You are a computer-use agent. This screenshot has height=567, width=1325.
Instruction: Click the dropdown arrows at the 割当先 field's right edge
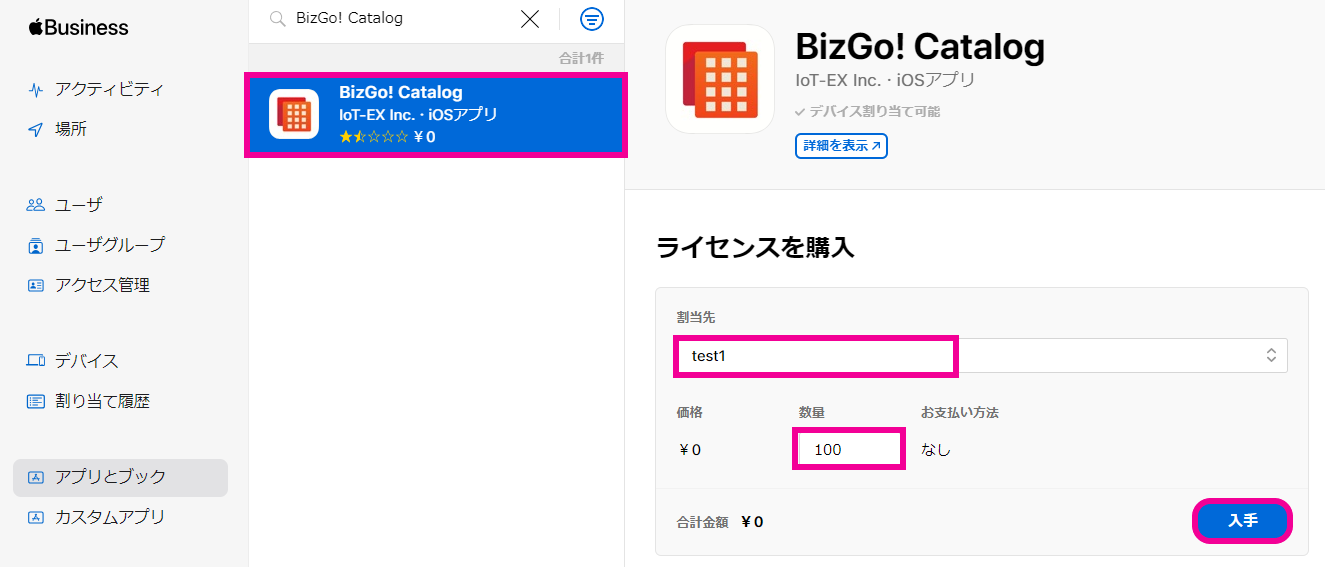tap(1271, 355)
